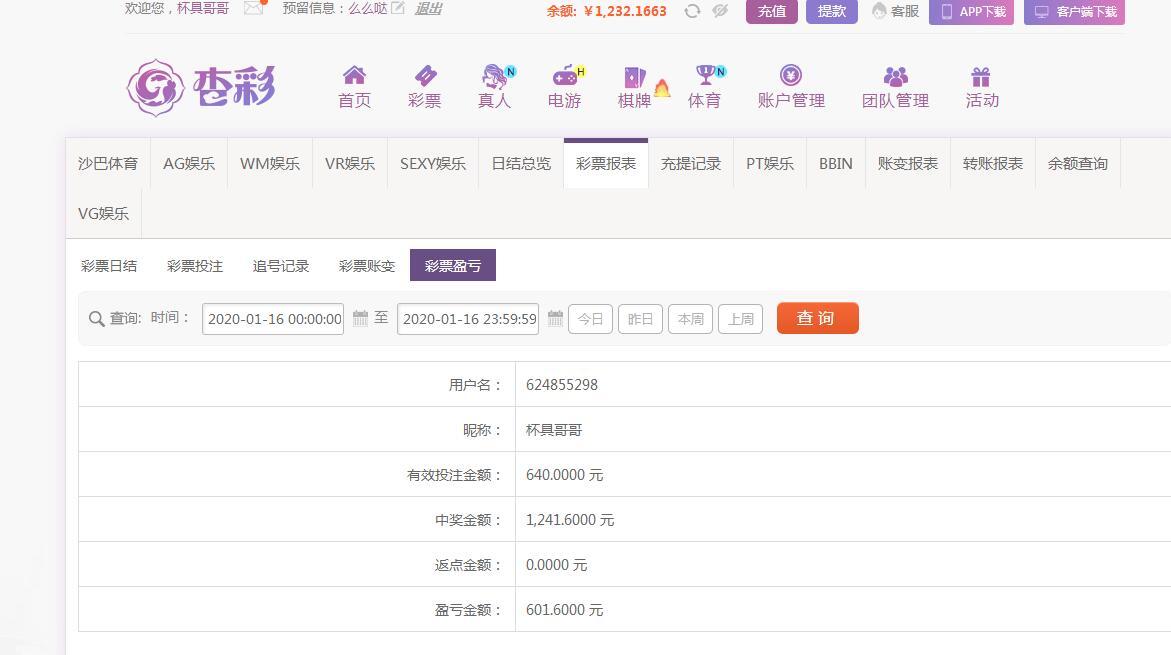The width and height of the screenshot is (1171, 655).
Task: Open the 活动 gift icon
Action: tap(981, 76)
